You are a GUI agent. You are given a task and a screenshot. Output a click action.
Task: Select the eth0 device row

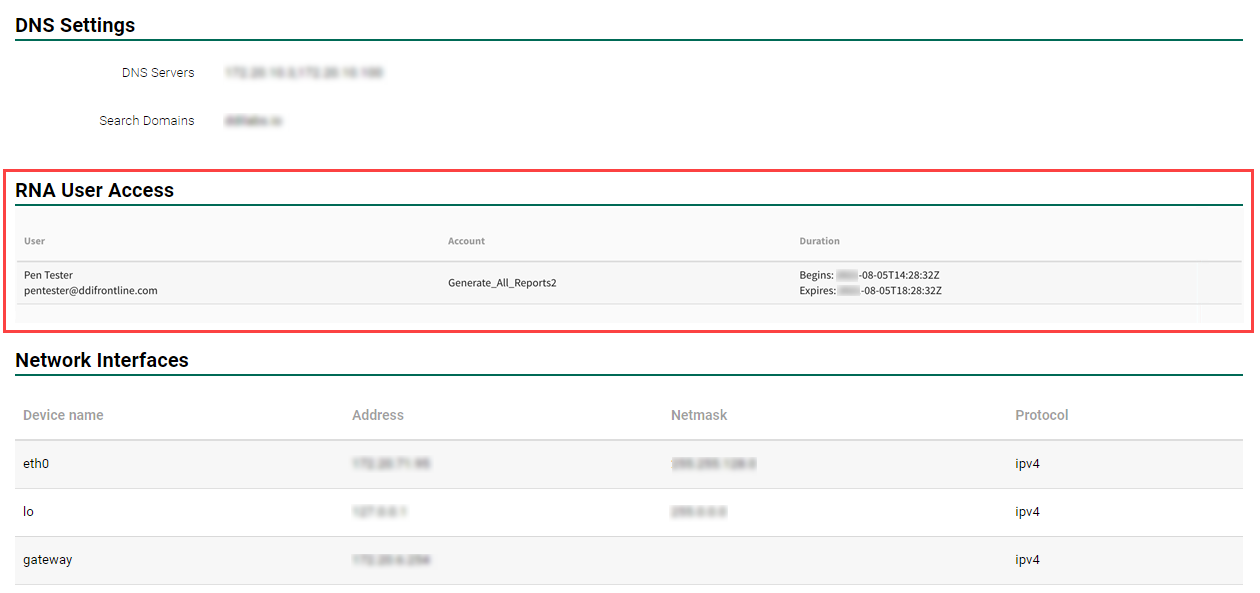(x=36, y=464)
